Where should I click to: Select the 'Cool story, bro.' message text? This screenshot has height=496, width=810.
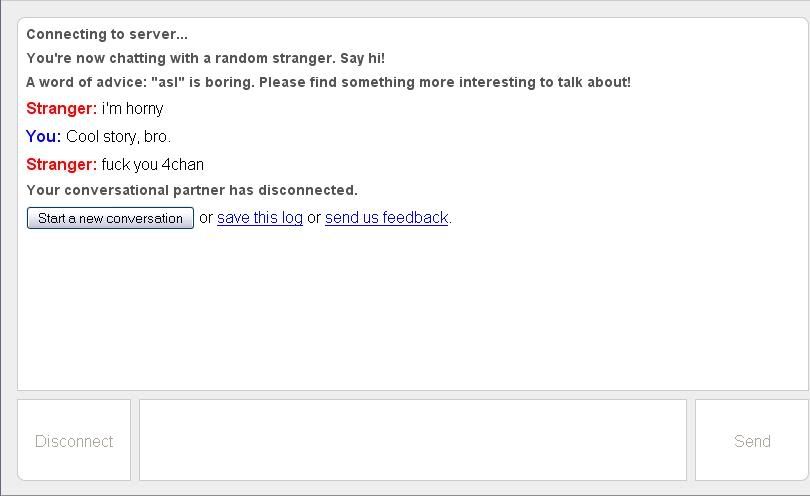point(118,136)
